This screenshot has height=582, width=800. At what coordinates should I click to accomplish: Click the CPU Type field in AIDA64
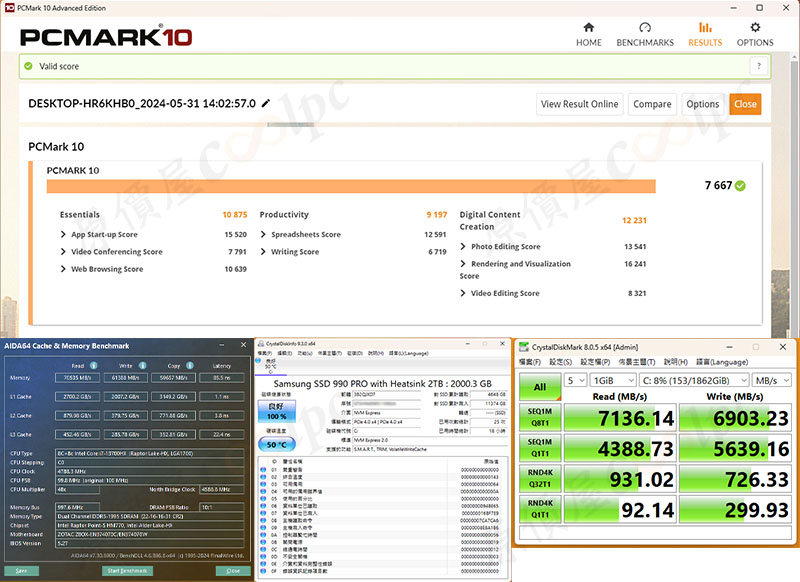pos(149,453)
